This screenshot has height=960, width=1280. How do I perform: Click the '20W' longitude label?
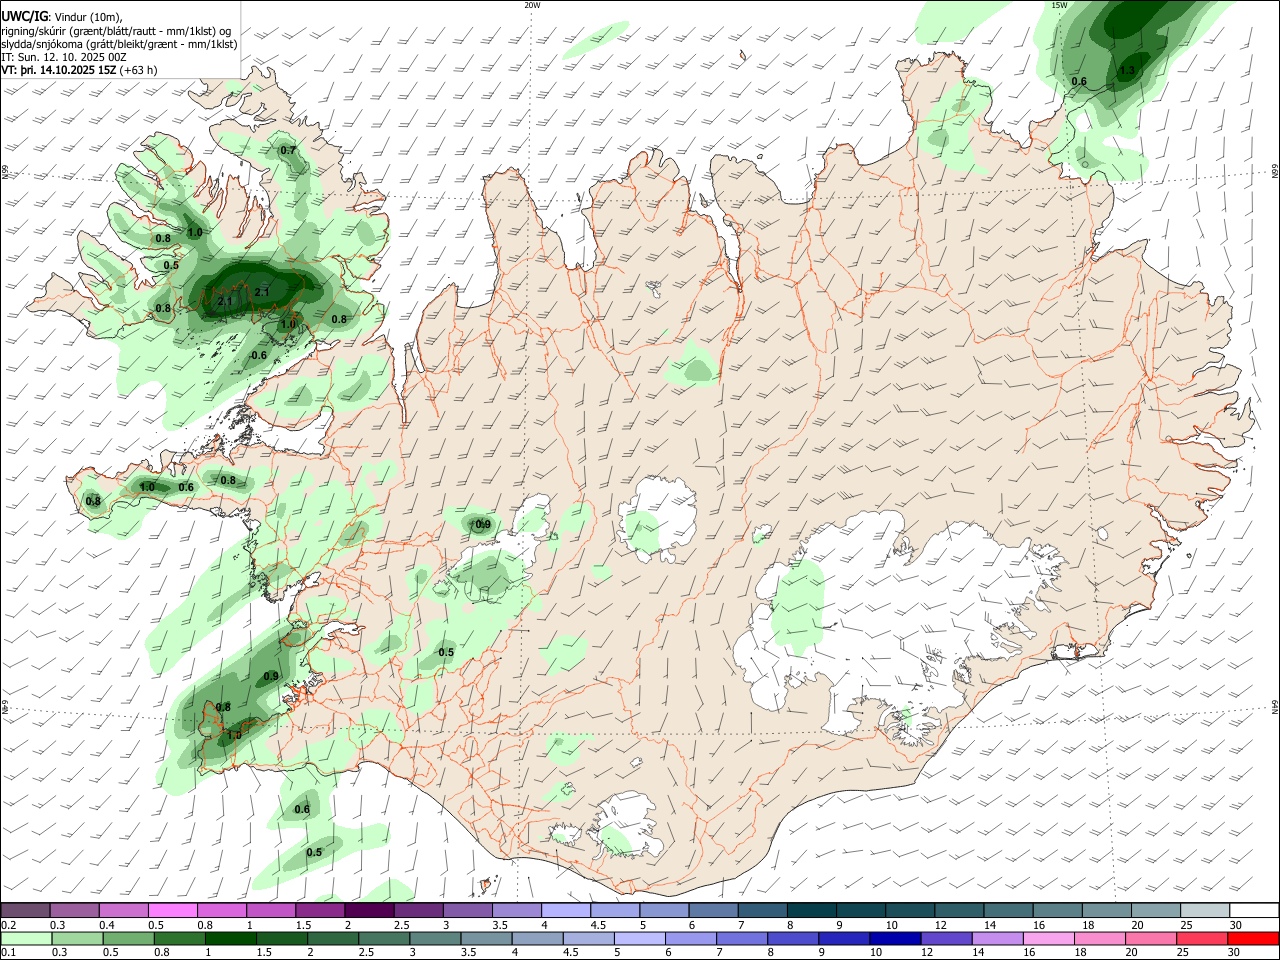532,5
